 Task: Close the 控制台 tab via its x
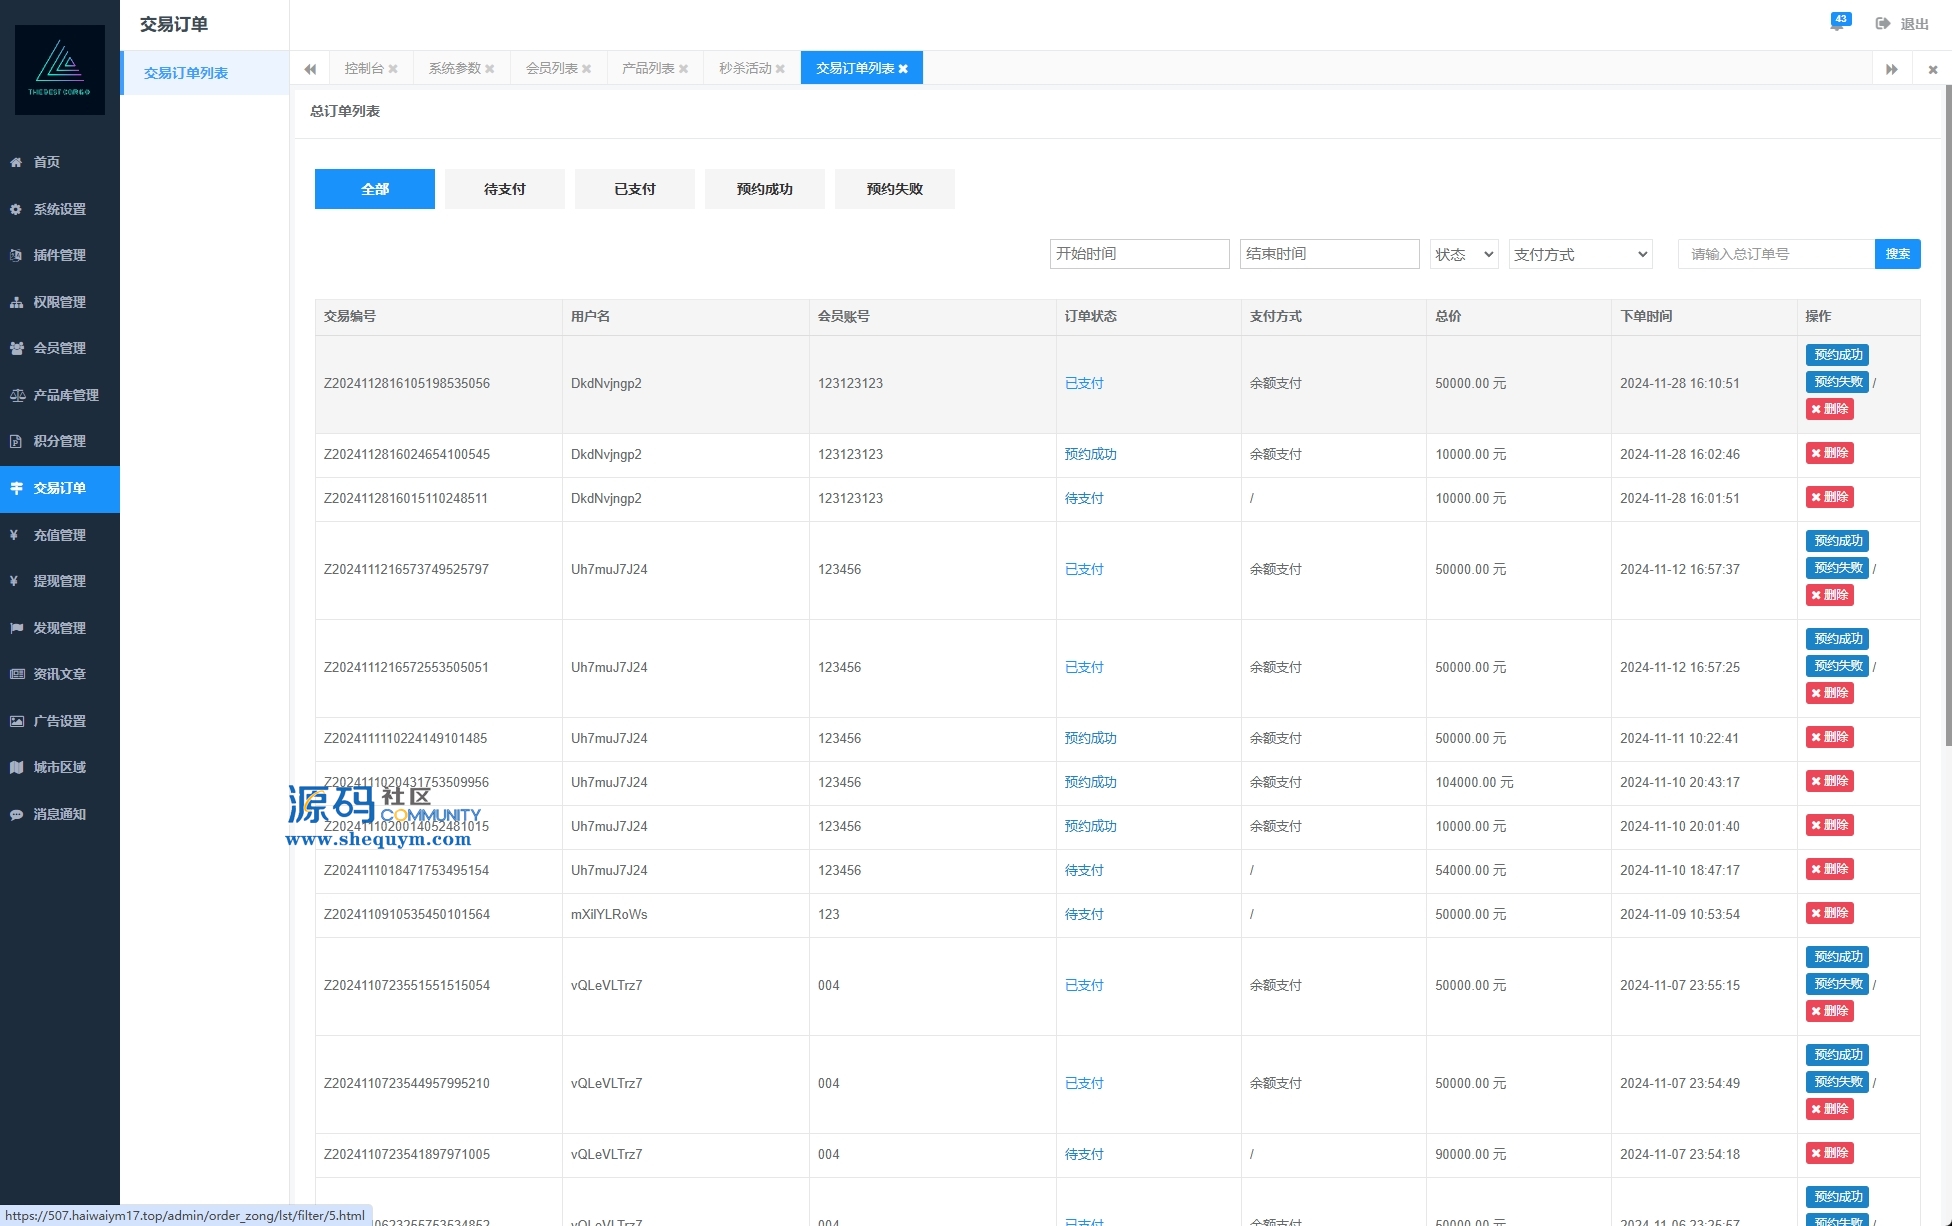tap(393, 69)
